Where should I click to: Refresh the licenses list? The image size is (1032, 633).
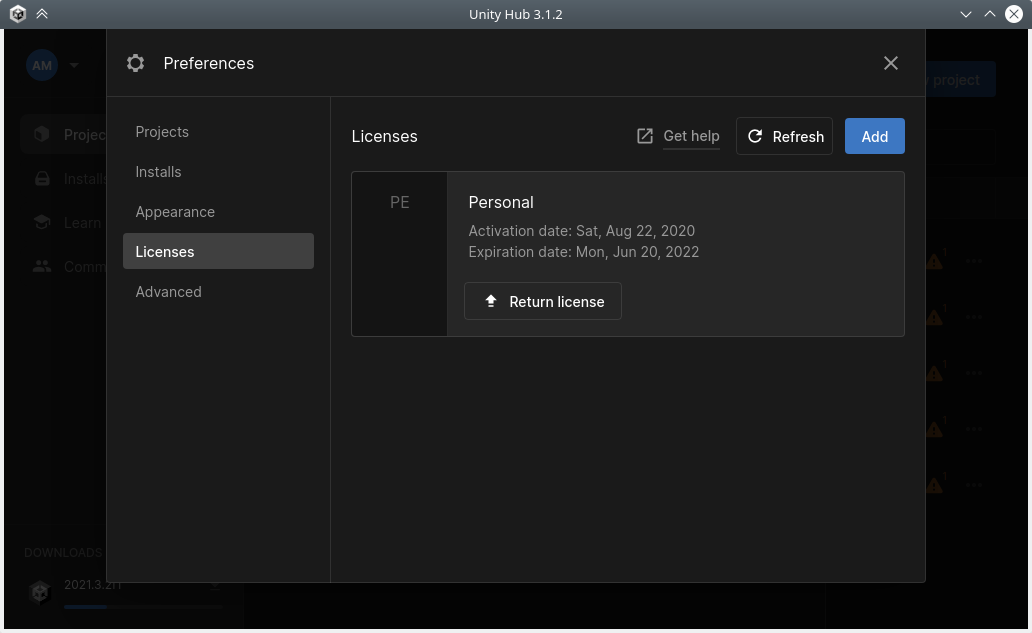tap(784, 136)
